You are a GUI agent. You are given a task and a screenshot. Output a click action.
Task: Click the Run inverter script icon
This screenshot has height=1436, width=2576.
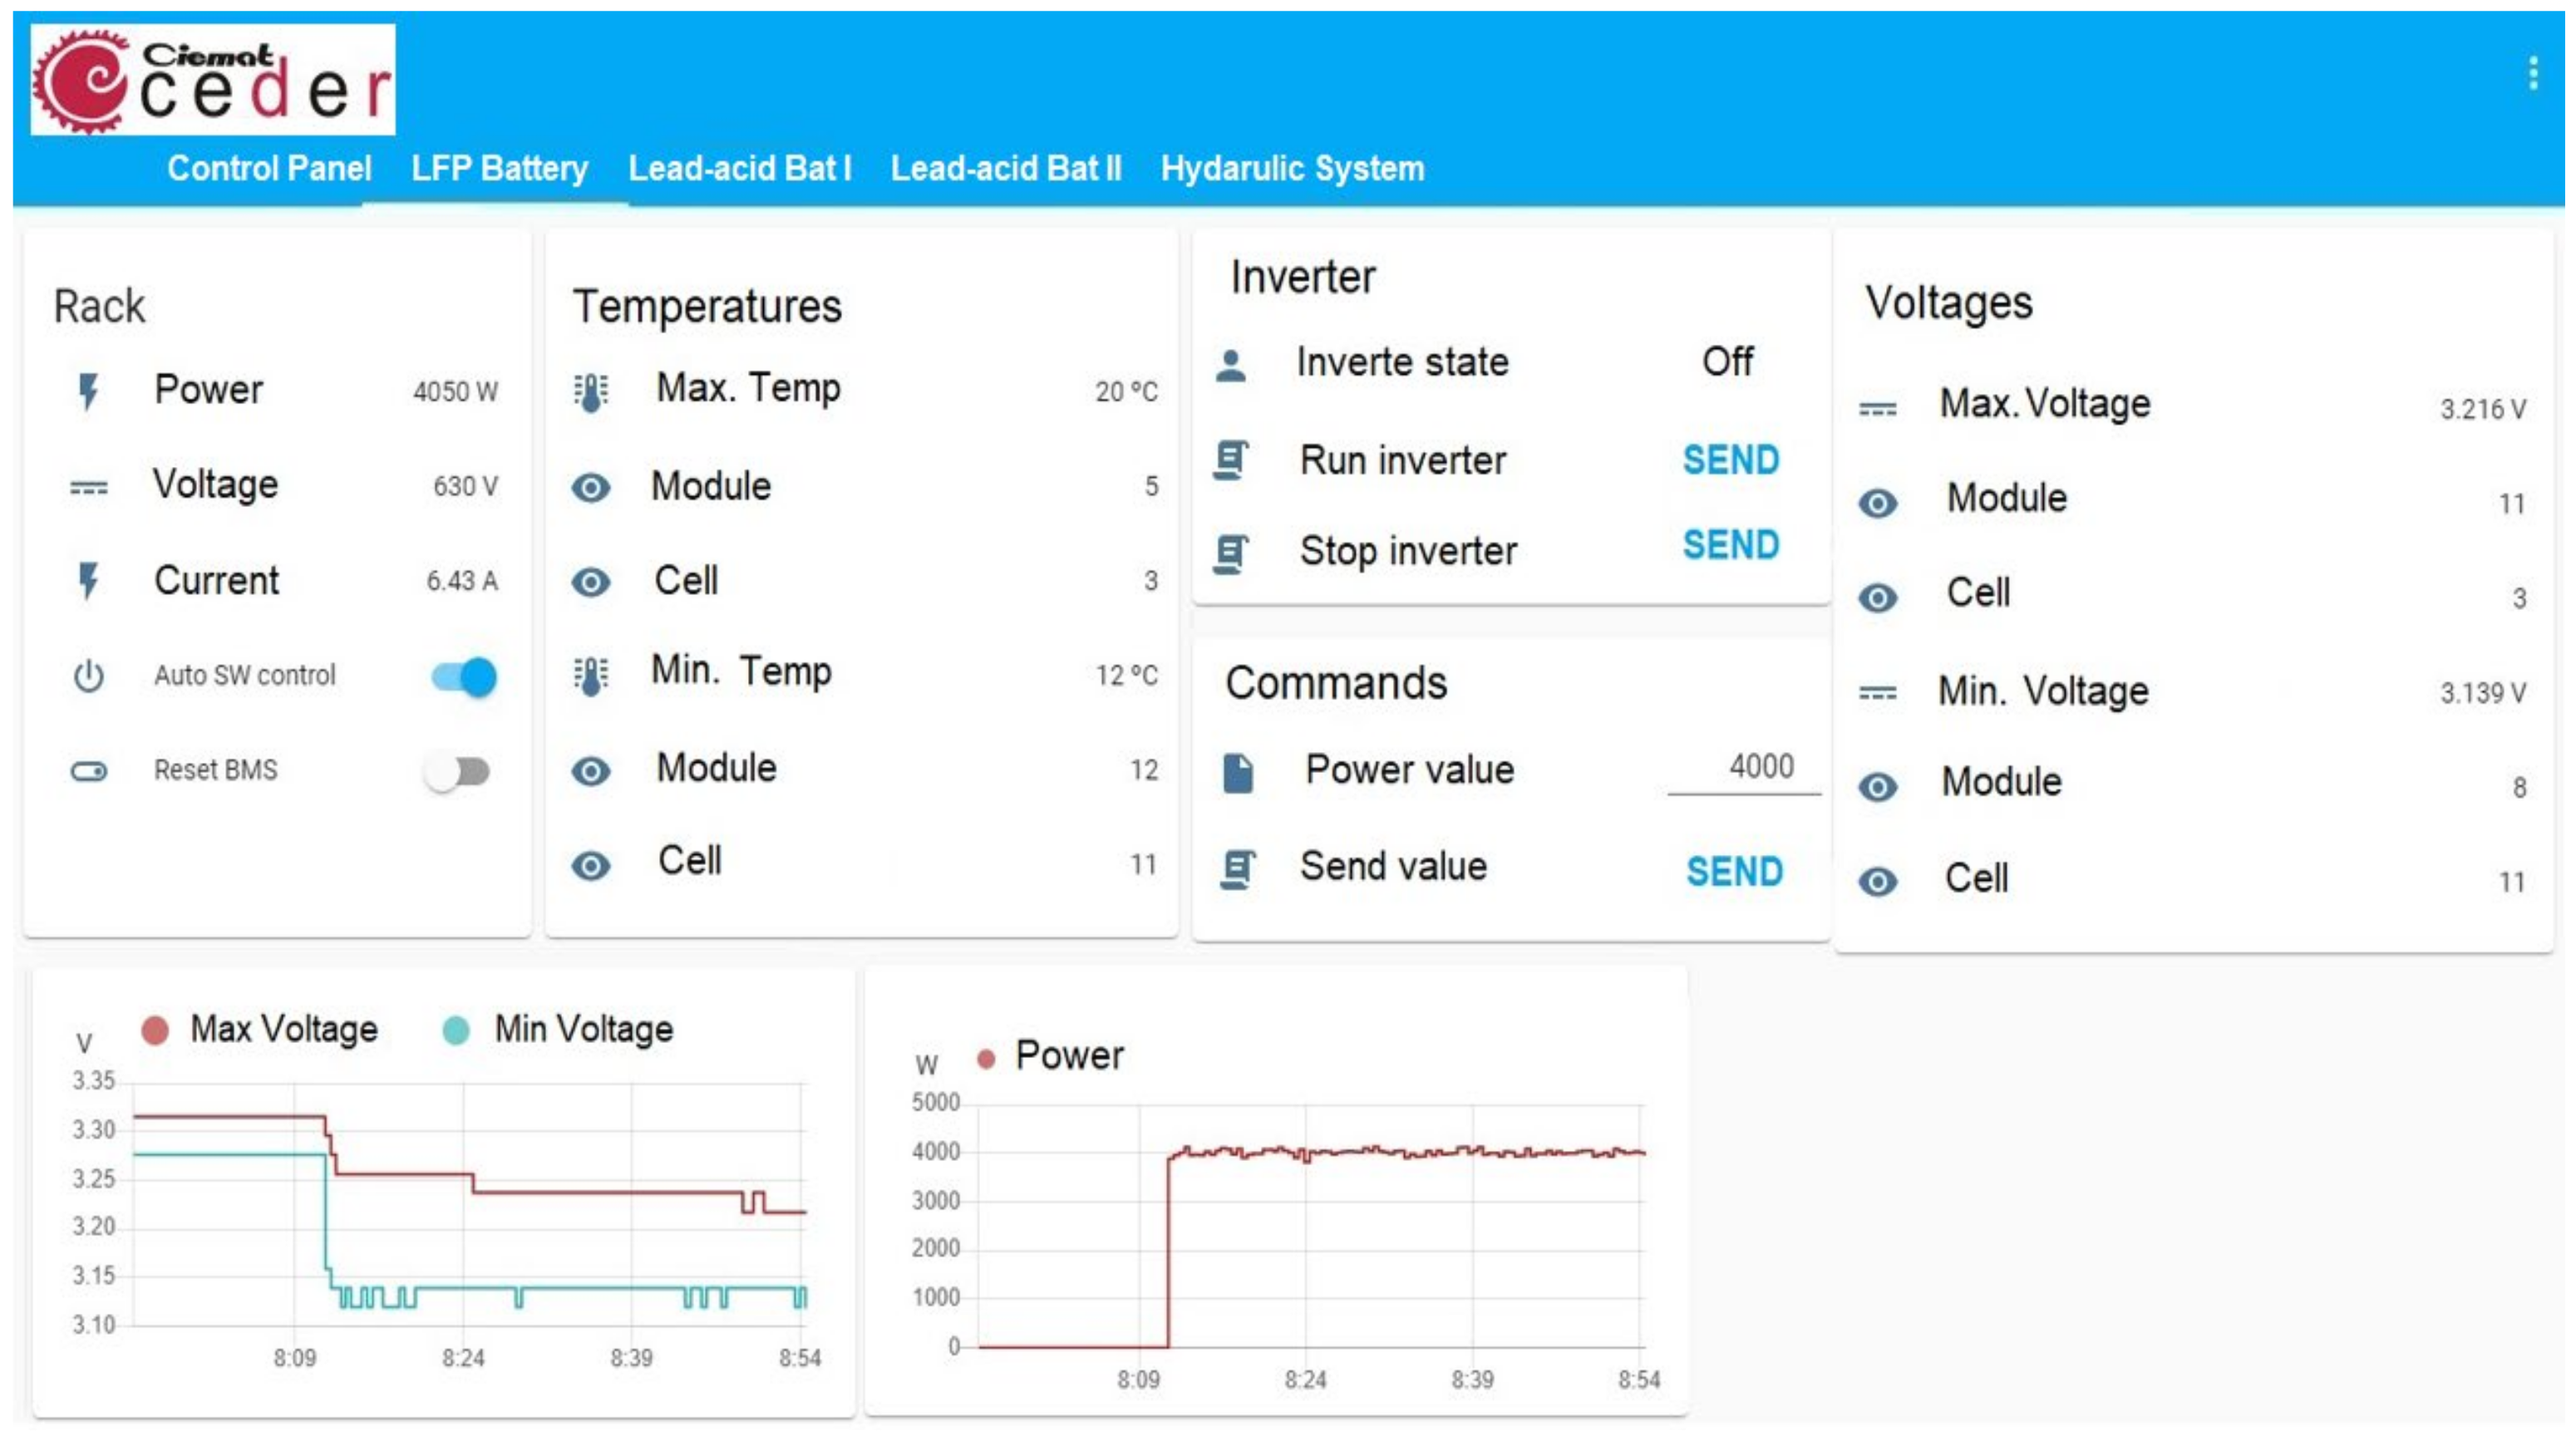point(1231,461)
